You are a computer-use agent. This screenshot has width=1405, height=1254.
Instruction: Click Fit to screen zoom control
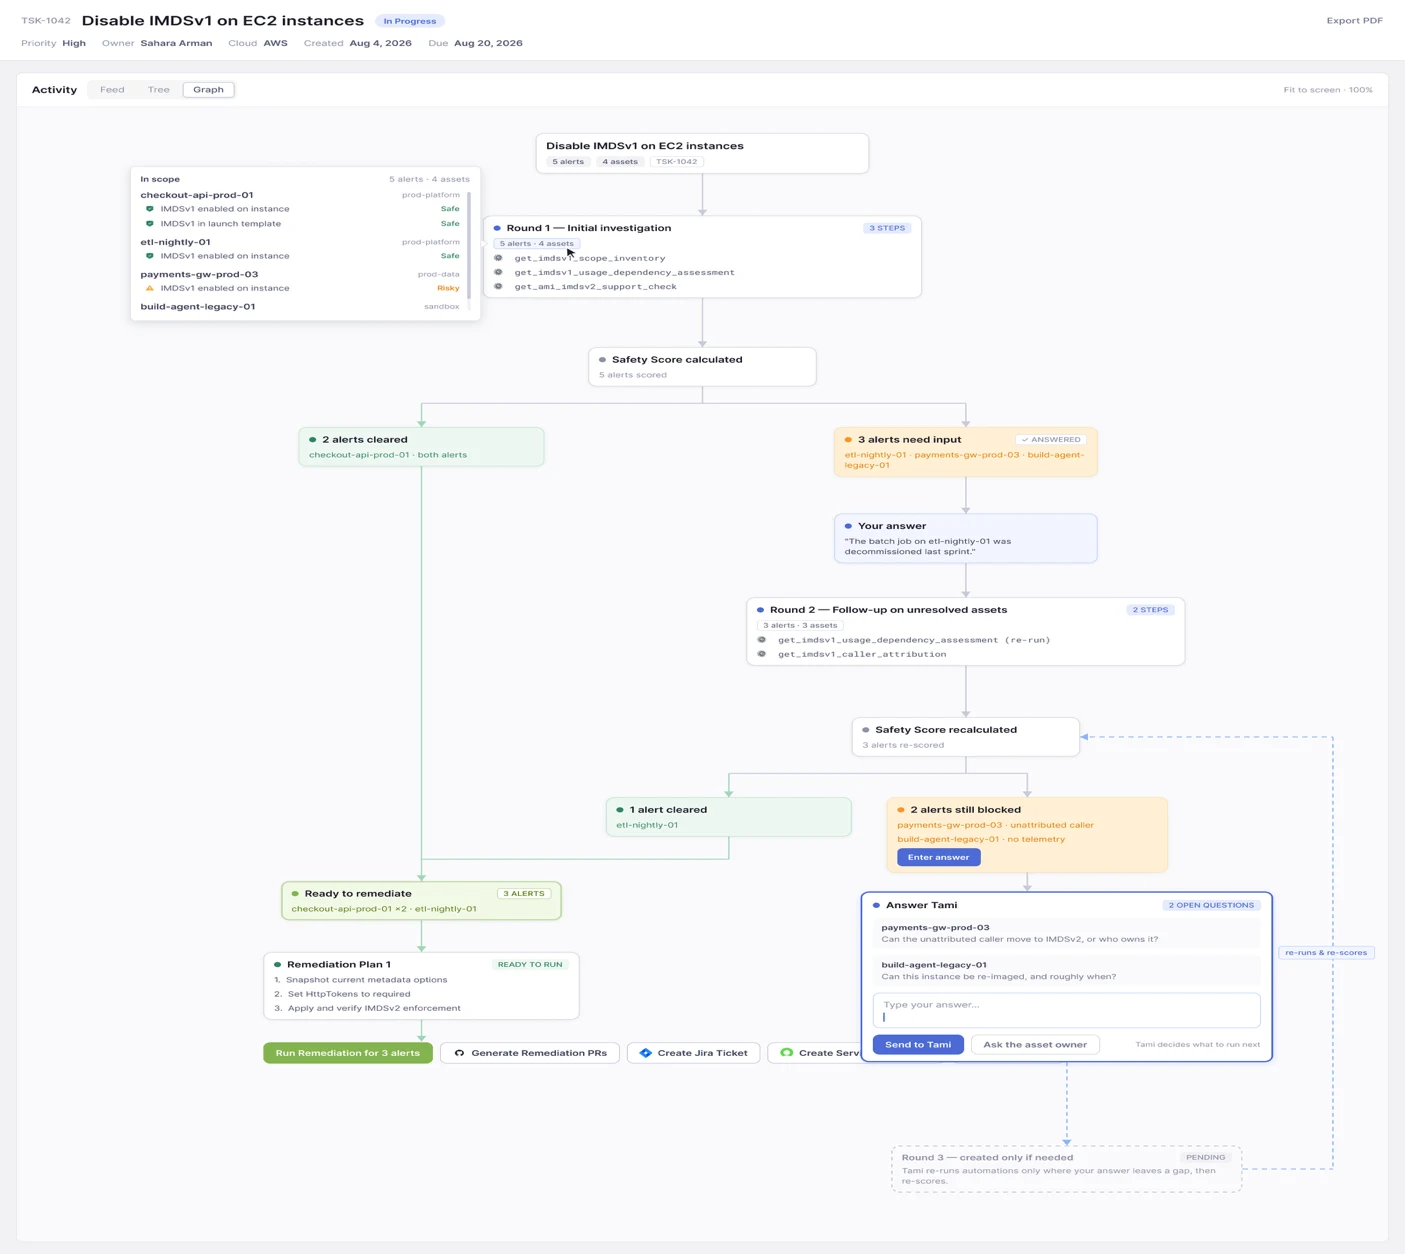pyautogui.click(x=1328, y=90)
